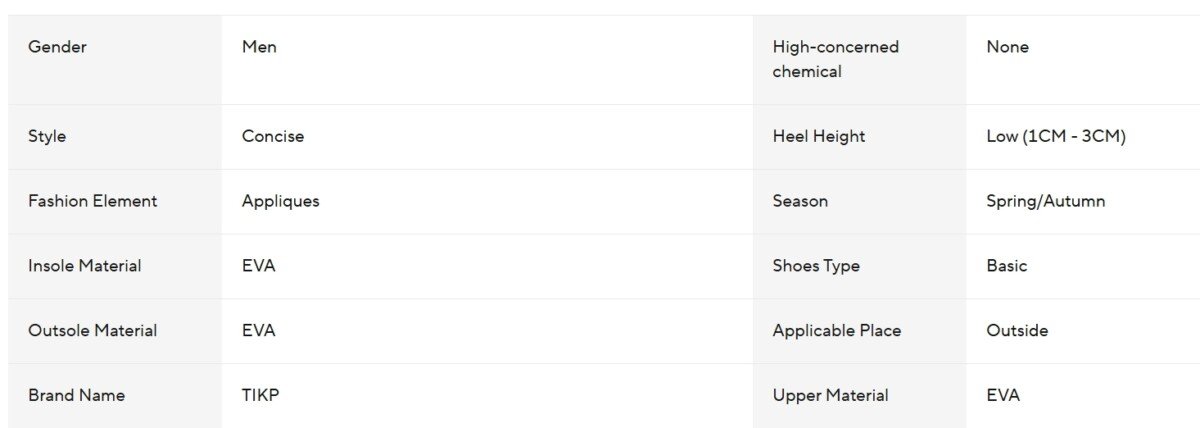Click the Outside applicable place value
This screenshot has height=428, width=1200.
click(1017, 331)
